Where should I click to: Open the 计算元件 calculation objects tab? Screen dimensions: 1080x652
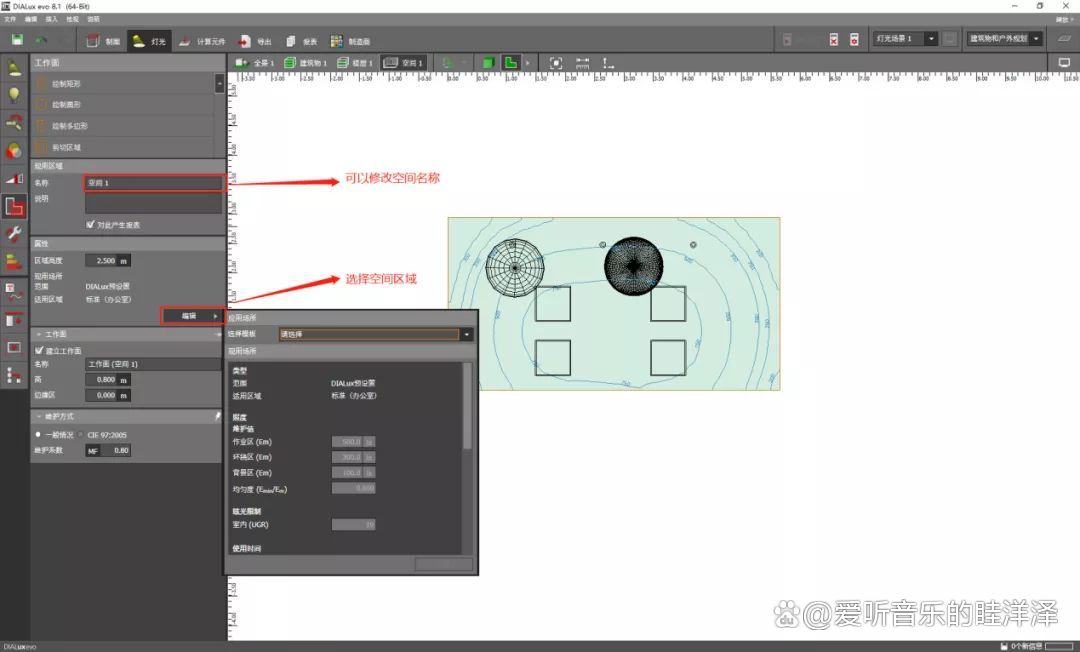[202, 41]
